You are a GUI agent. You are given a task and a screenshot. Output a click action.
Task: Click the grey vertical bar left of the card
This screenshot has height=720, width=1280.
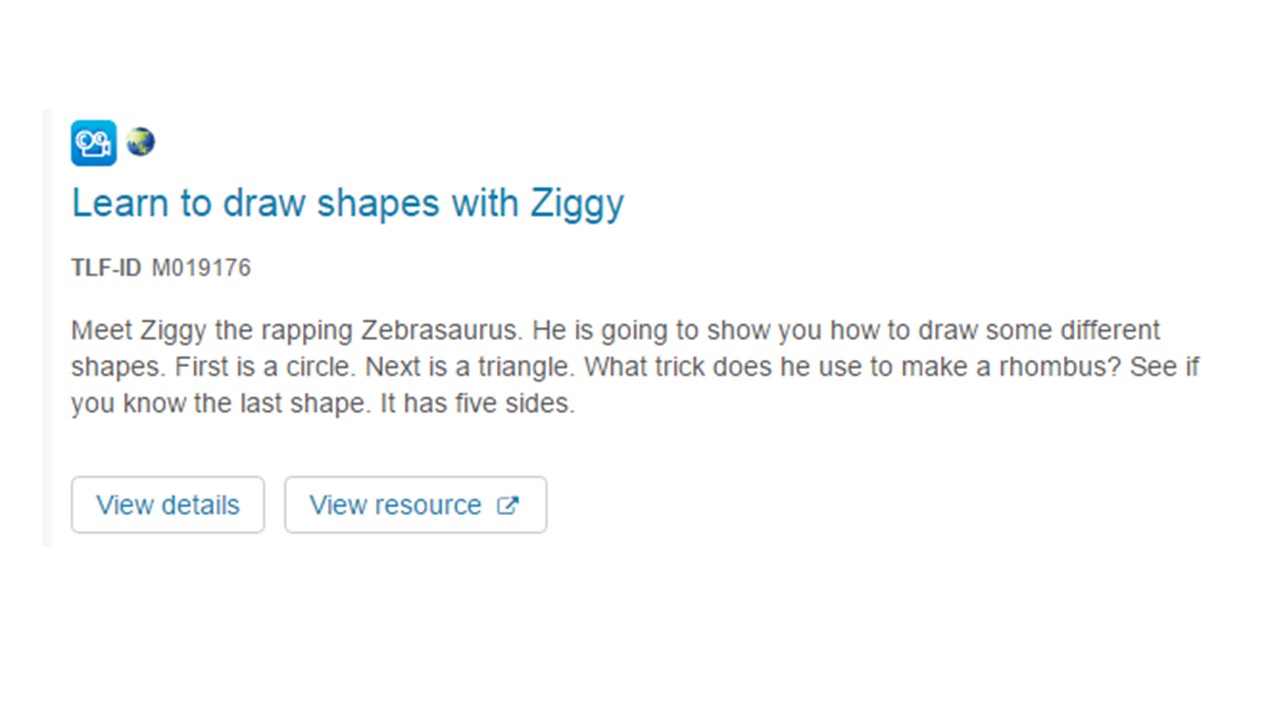point(46,328)
